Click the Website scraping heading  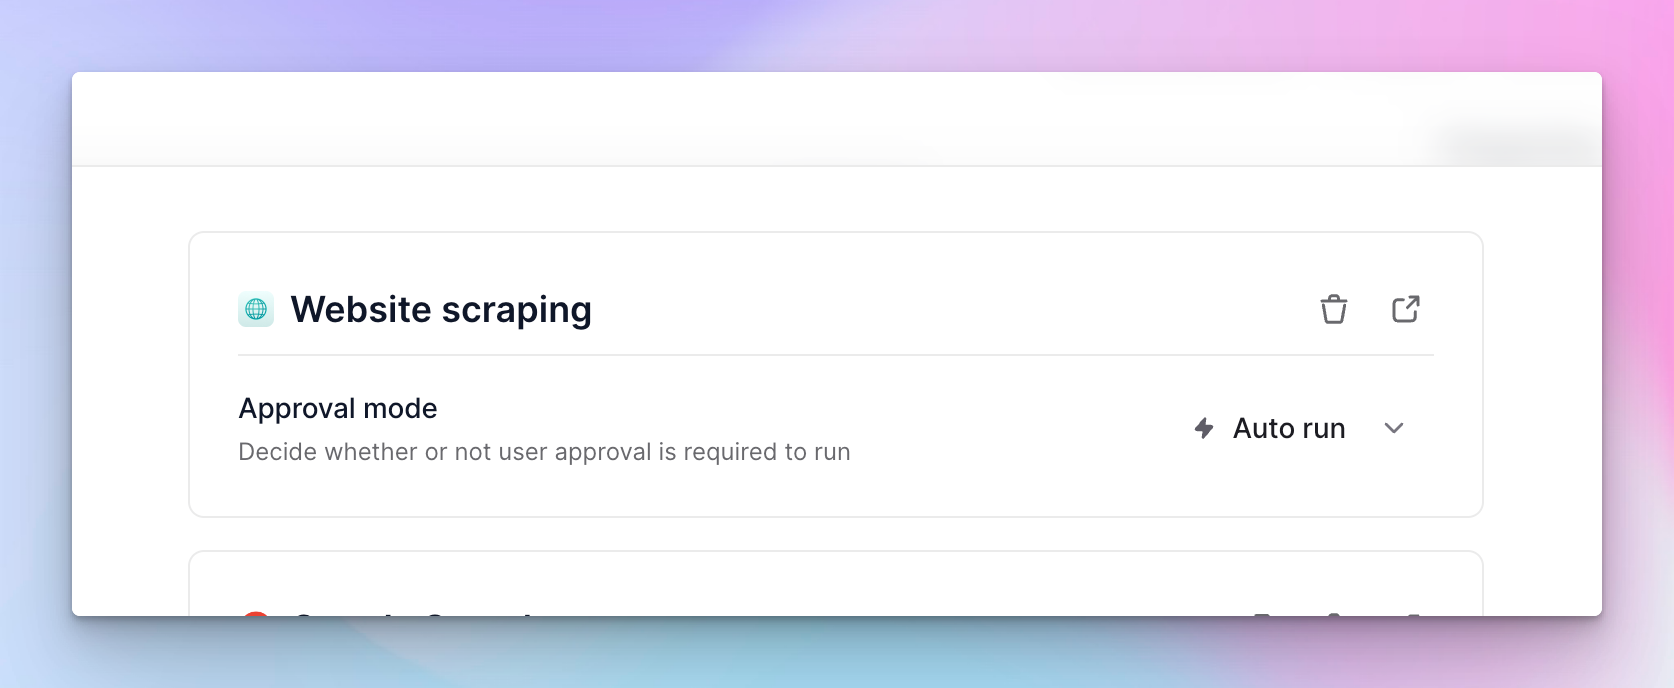441,309
